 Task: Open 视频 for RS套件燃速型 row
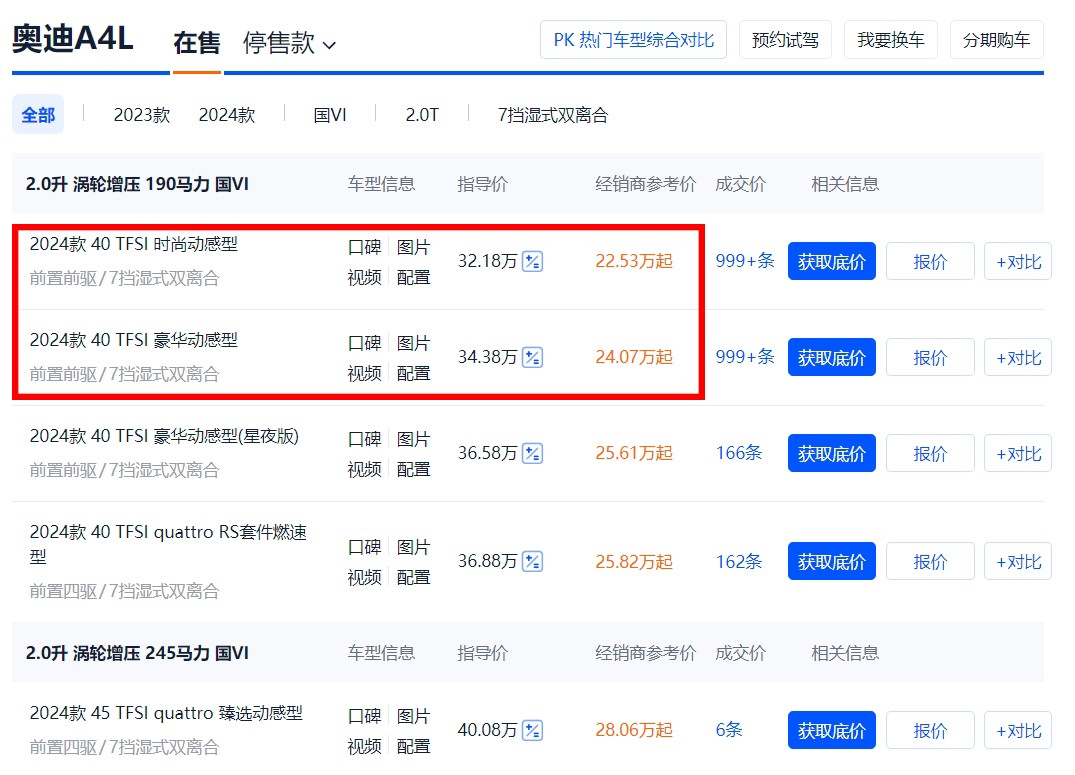point(365,577)
